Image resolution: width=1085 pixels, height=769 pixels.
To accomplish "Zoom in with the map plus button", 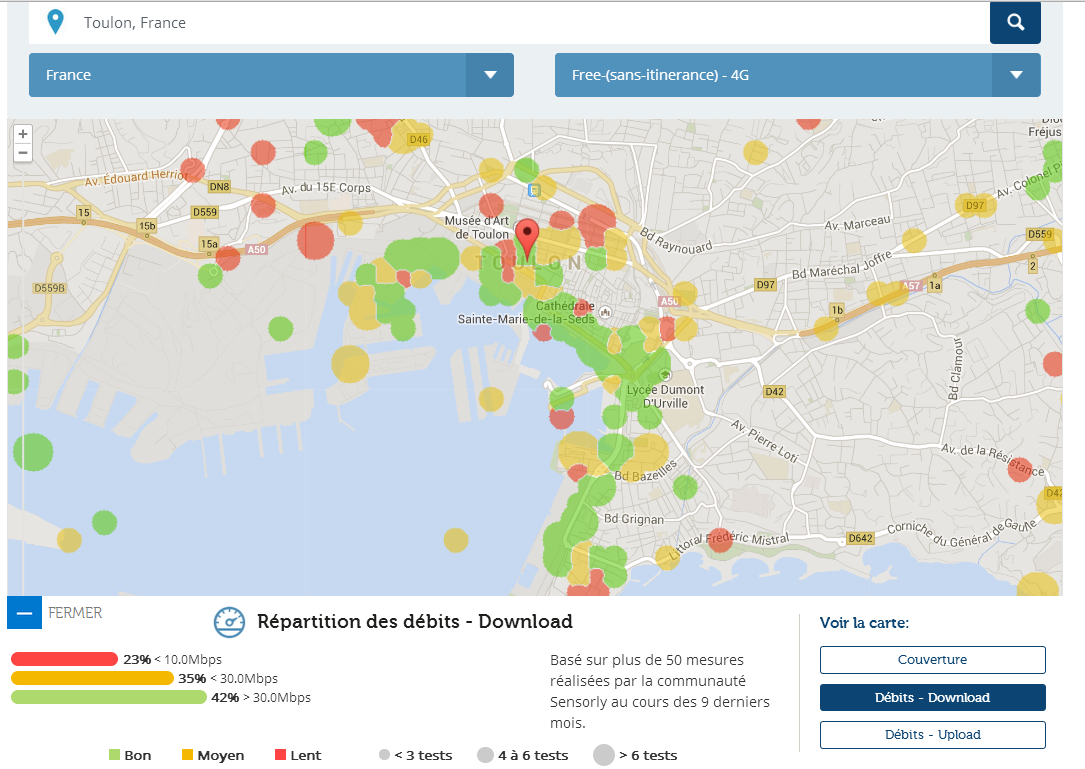I will tap(23, 134).
